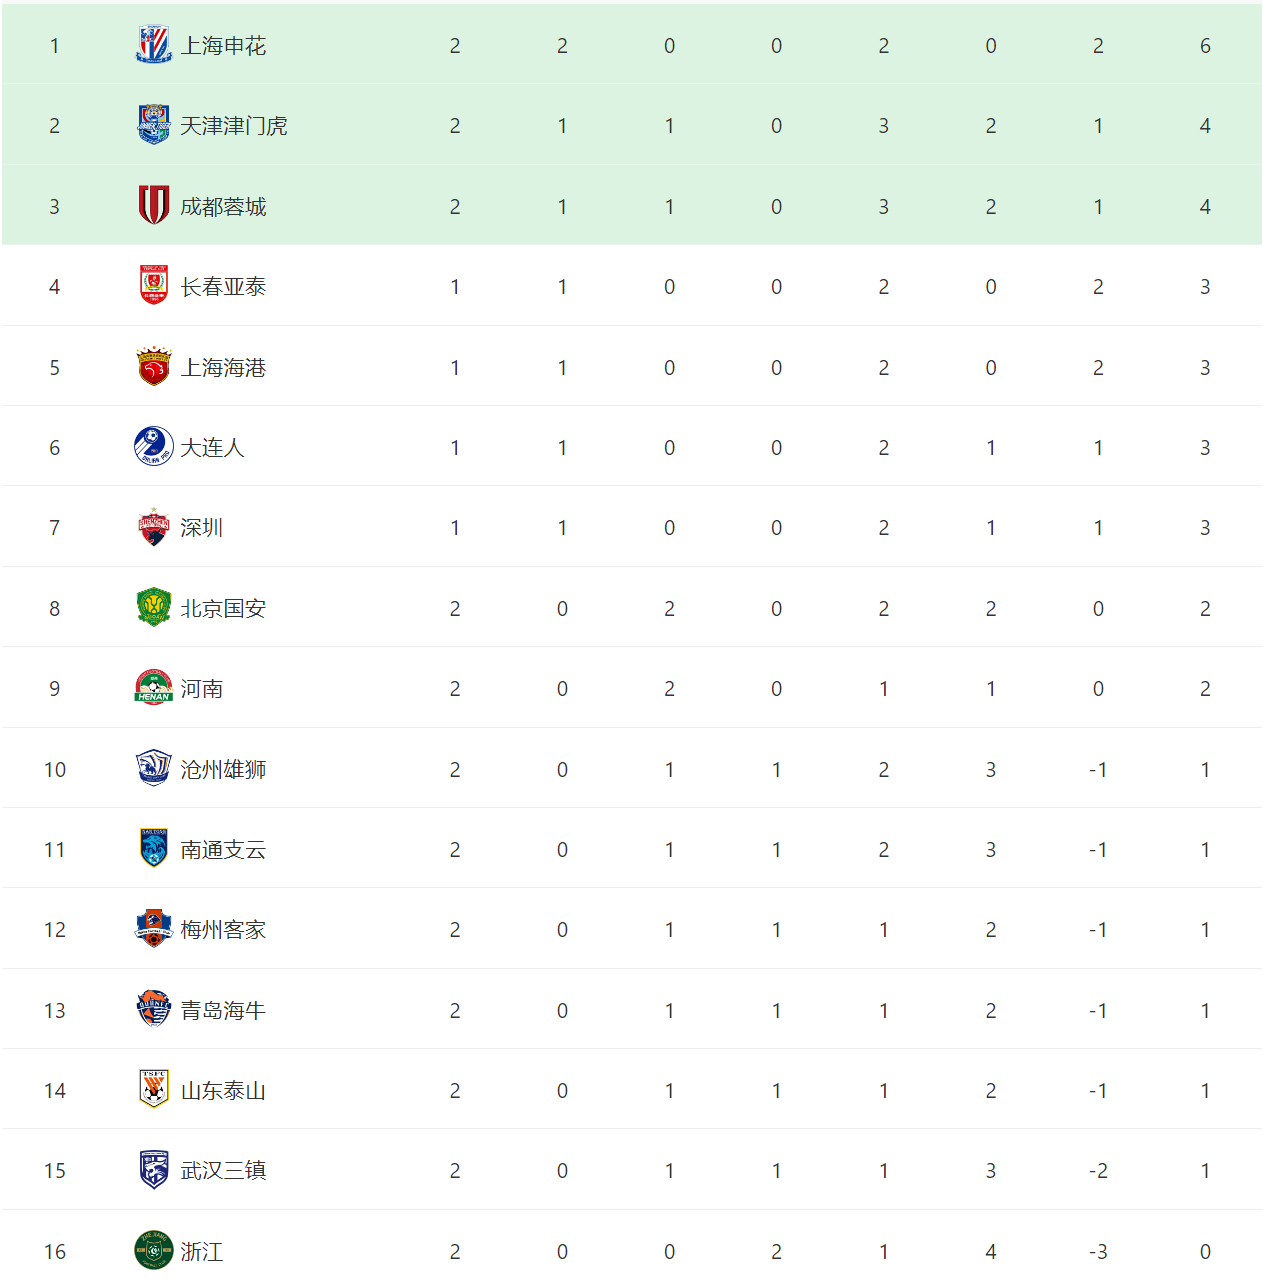Image resolution: width=1263 pixels, height=1279 pixels.
Task: Open the 浙江 green round emblem
Action: pyautogui.click(x=154, y=1251)
